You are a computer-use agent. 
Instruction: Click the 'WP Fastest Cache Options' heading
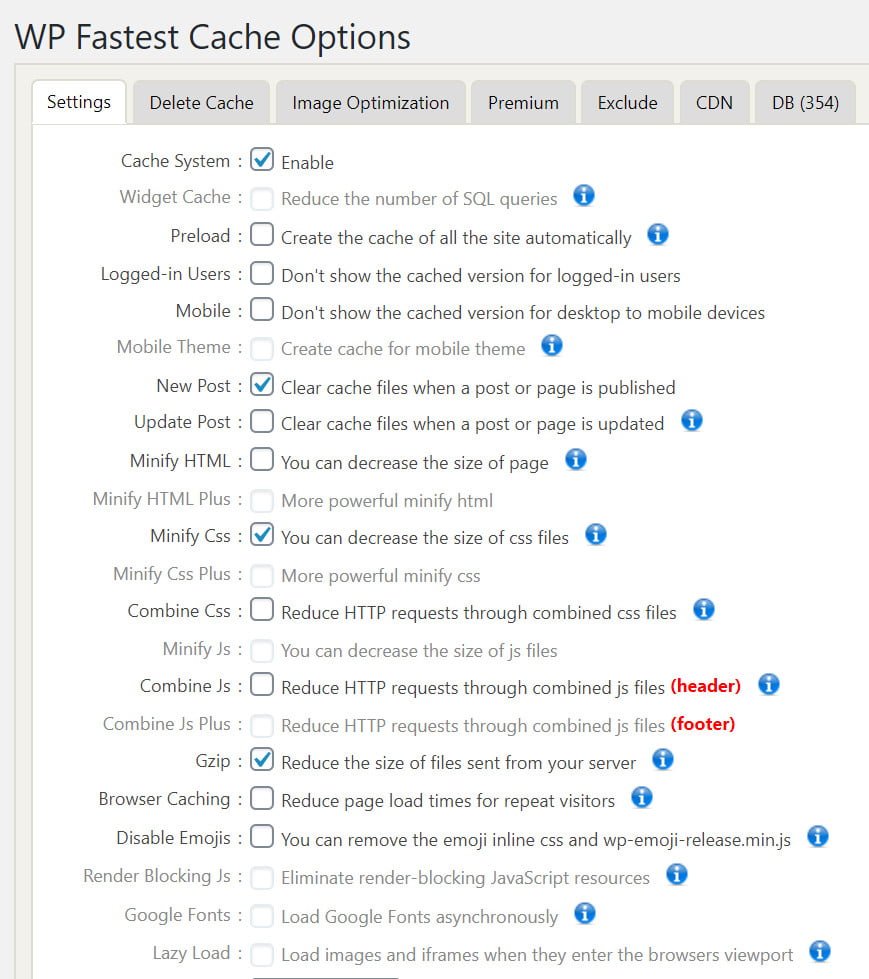[x=212, y=37]
